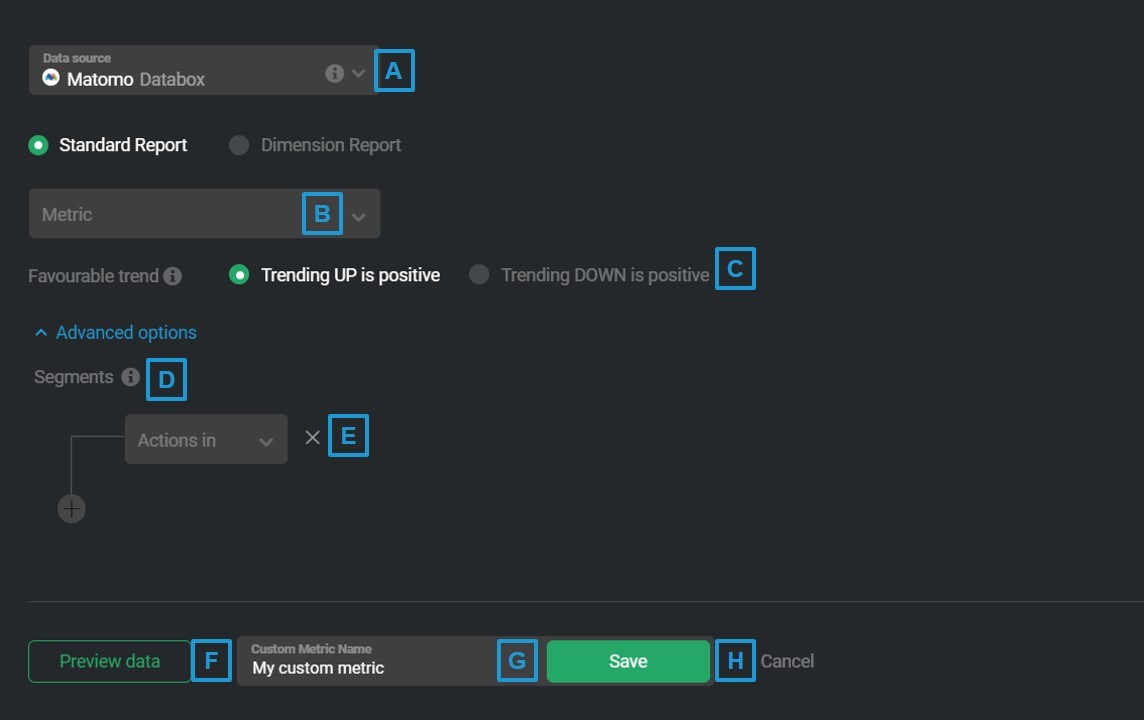Image resolution: width=1144 pixels, height=720 pixels.
Task: Select the Dimension Report radio button
Action: click(239, 144)
